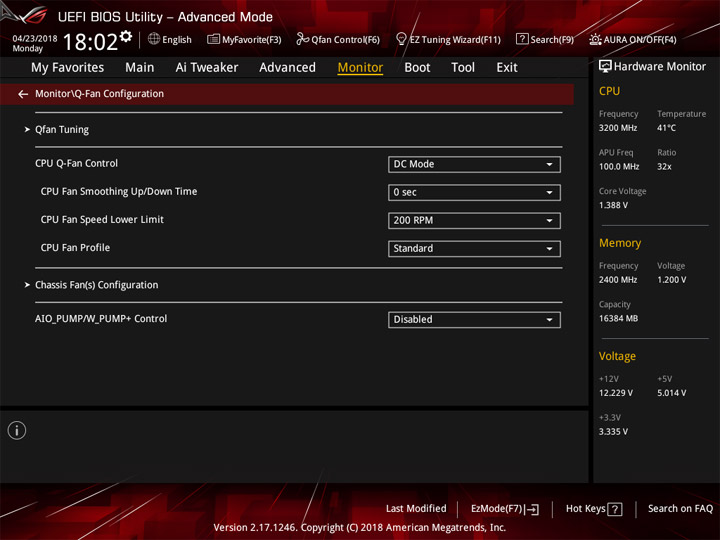720x540 pixels.
Task: Click the Version 2.17.1246 copyright text
Action: [x=360, y=528]
